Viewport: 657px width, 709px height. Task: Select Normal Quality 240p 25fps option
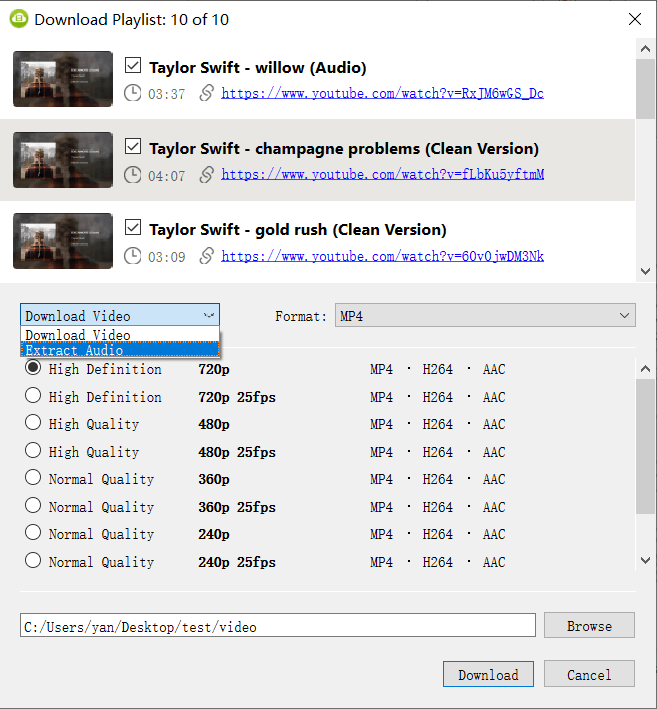tap(33, 561)
